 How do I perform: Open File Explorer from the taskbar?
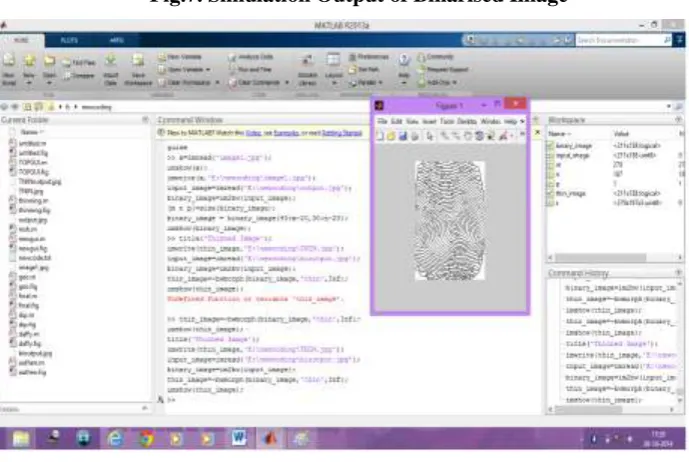point(21,438)
